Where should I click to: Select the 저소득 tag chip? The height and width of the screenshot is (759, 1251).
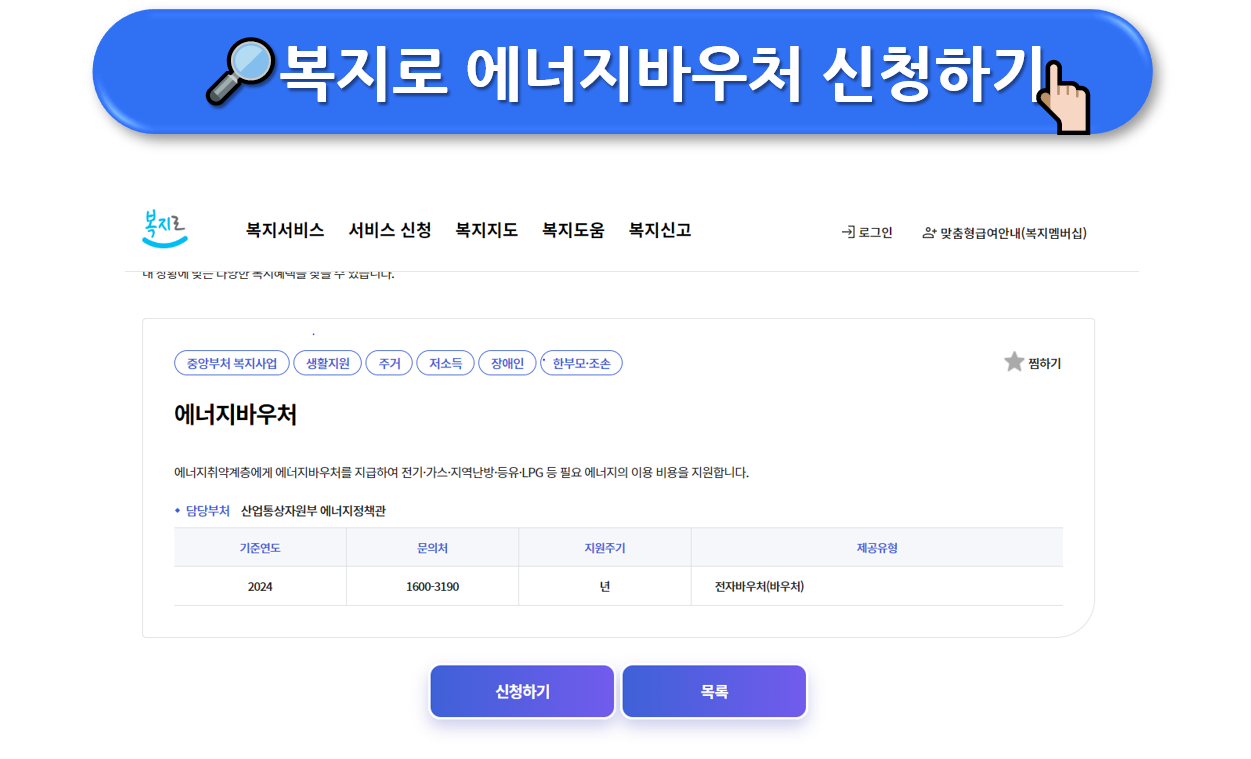(445, 363)
